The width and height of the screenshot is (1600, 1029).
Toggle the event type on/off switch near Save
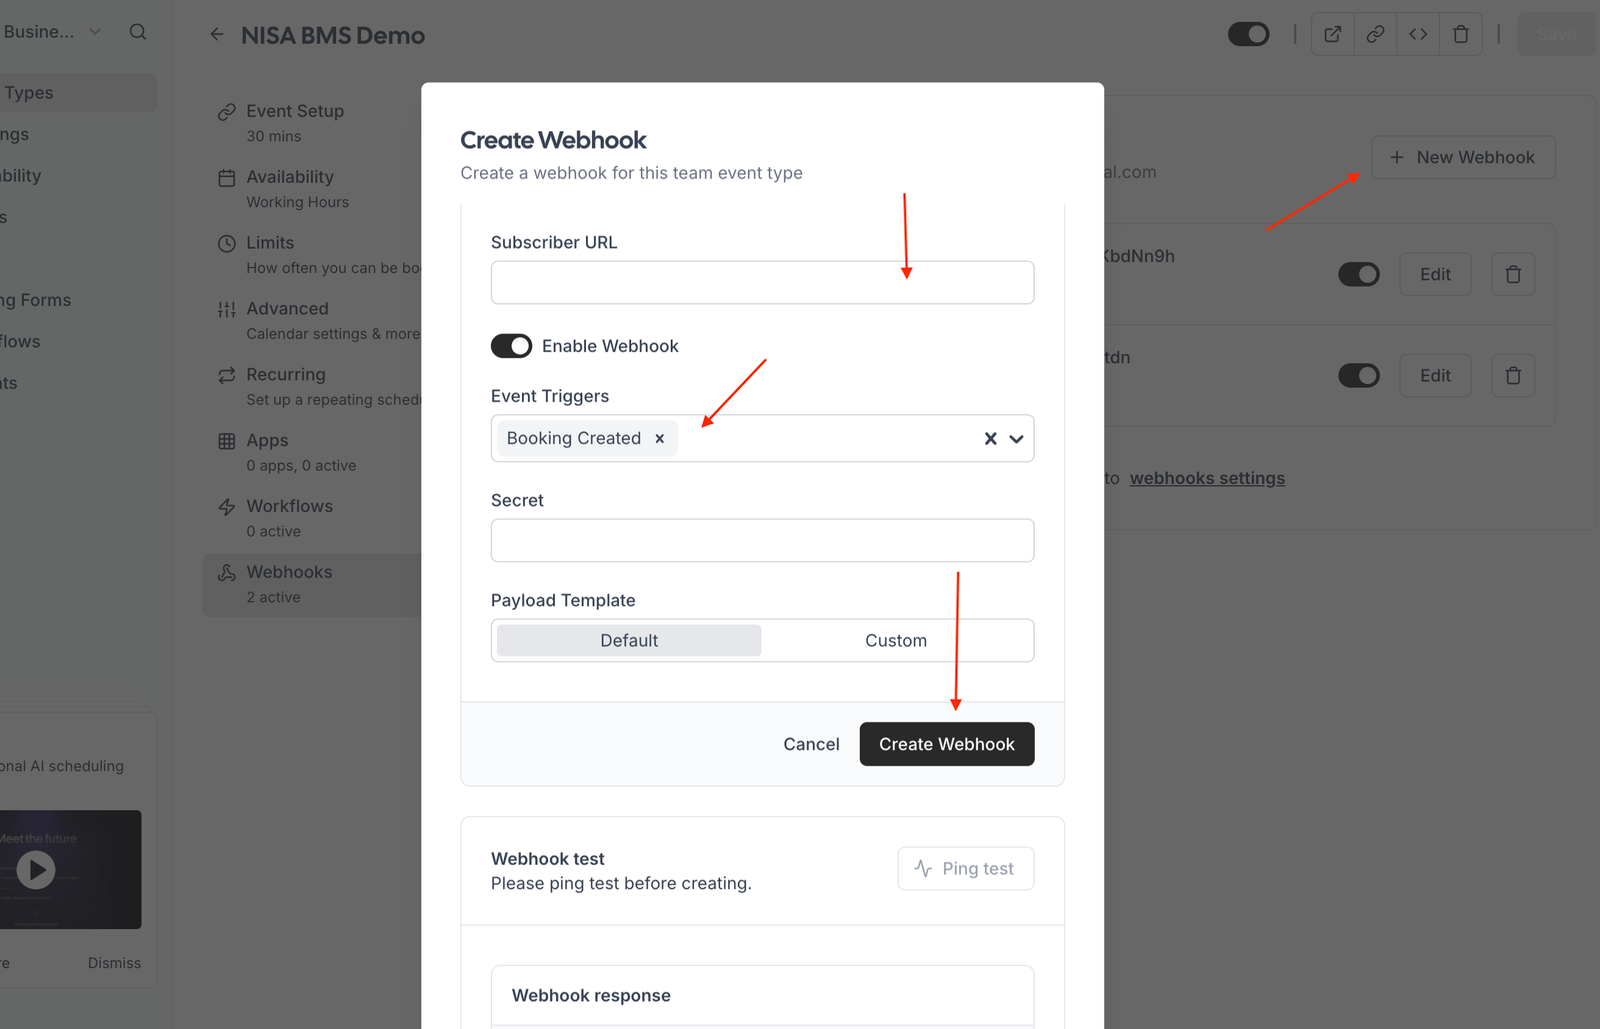pos(1249,33)
